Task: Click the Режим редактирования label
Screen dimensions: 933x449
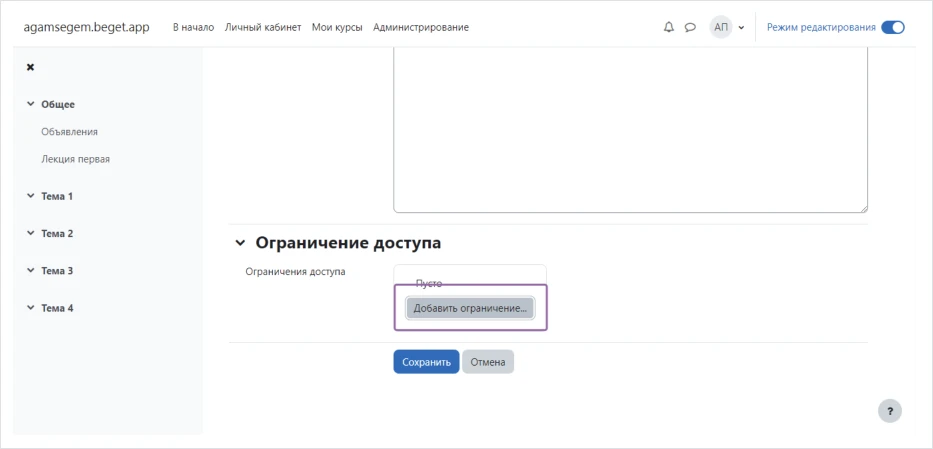Action: (x=821, y=27)
